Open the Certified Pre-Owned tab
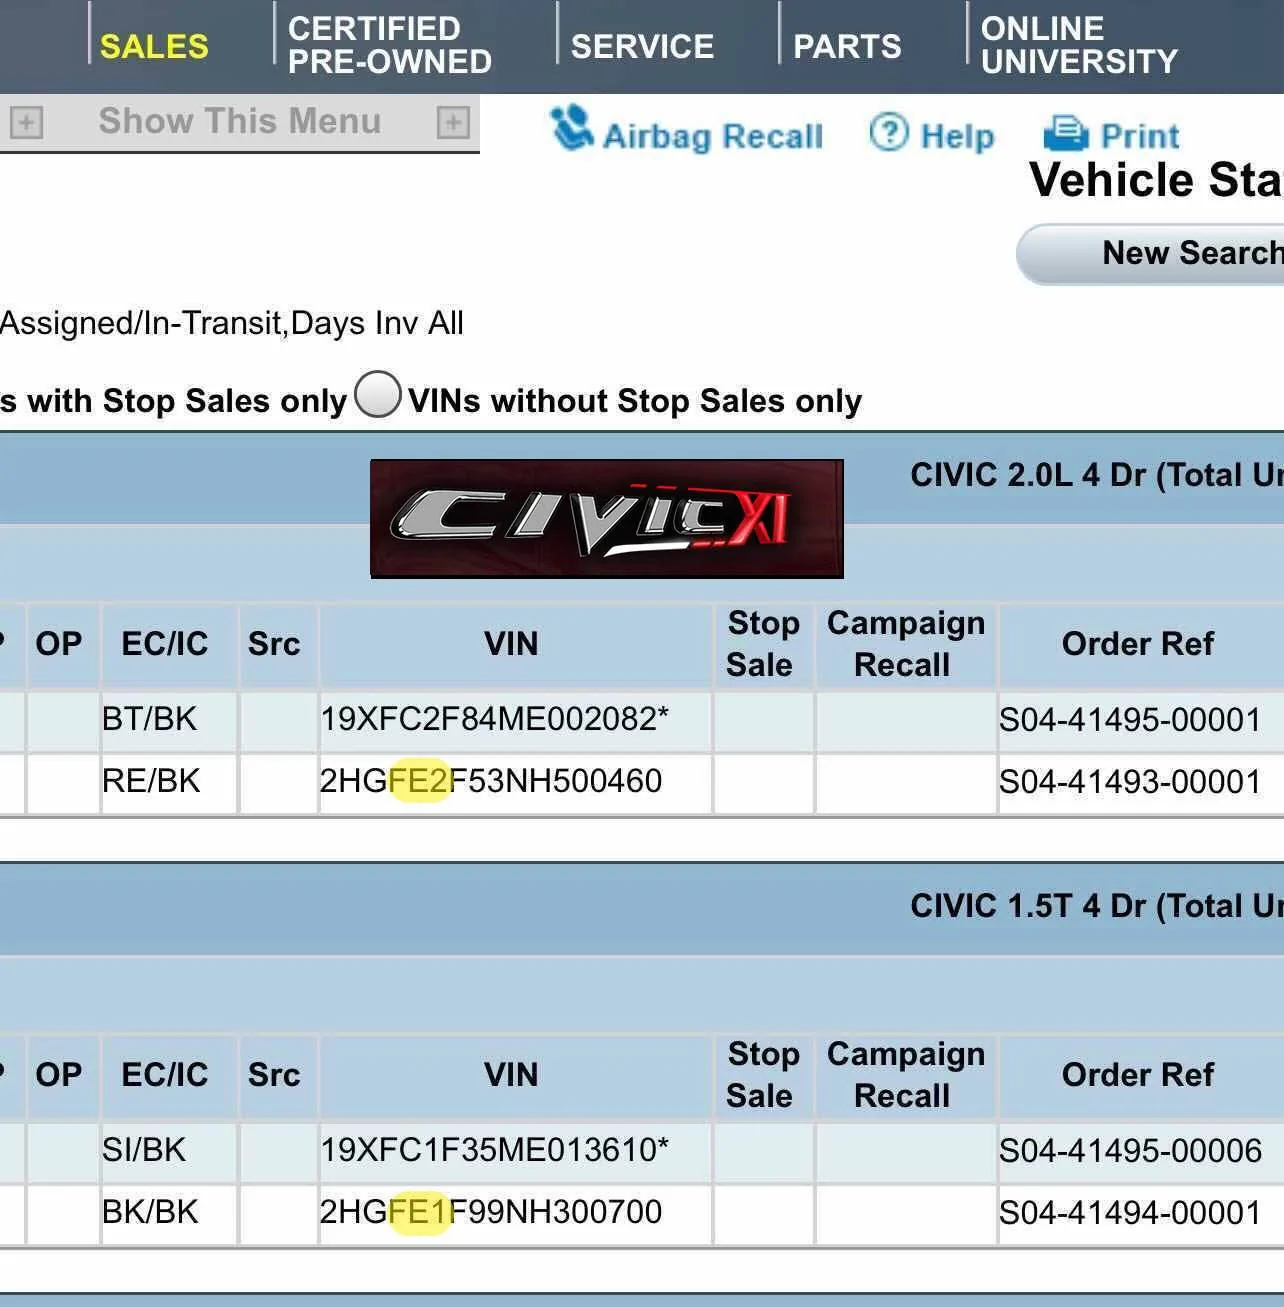The image size is (1284, 1307). [389, 45]
